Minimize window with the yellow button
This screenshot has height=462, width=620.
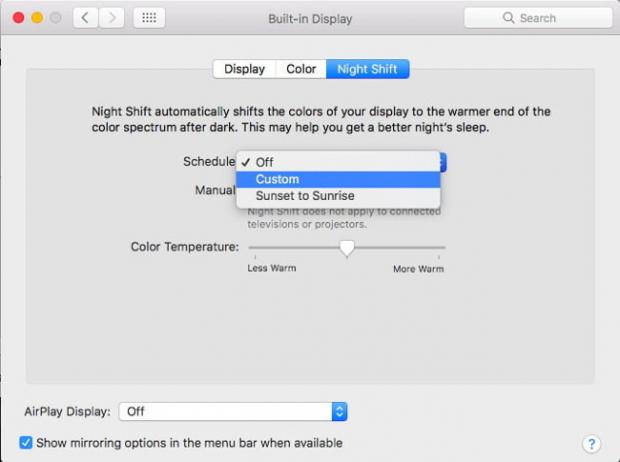[x=34, y=18]
